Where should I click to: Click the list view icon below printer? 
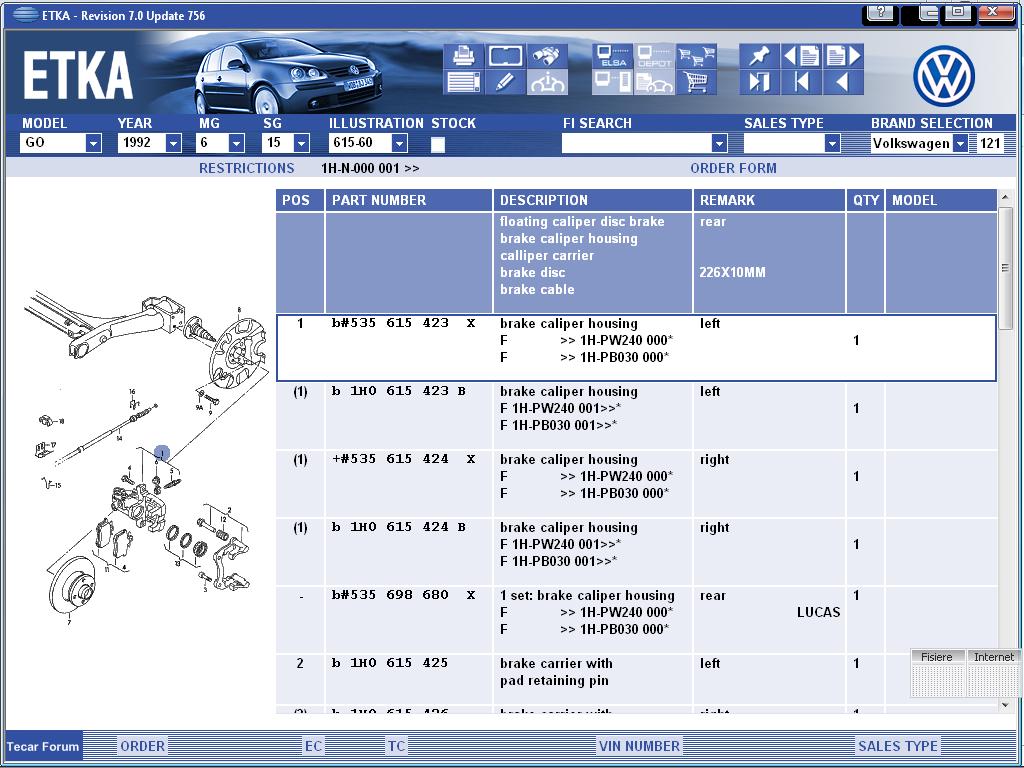[x=464, y=82]
